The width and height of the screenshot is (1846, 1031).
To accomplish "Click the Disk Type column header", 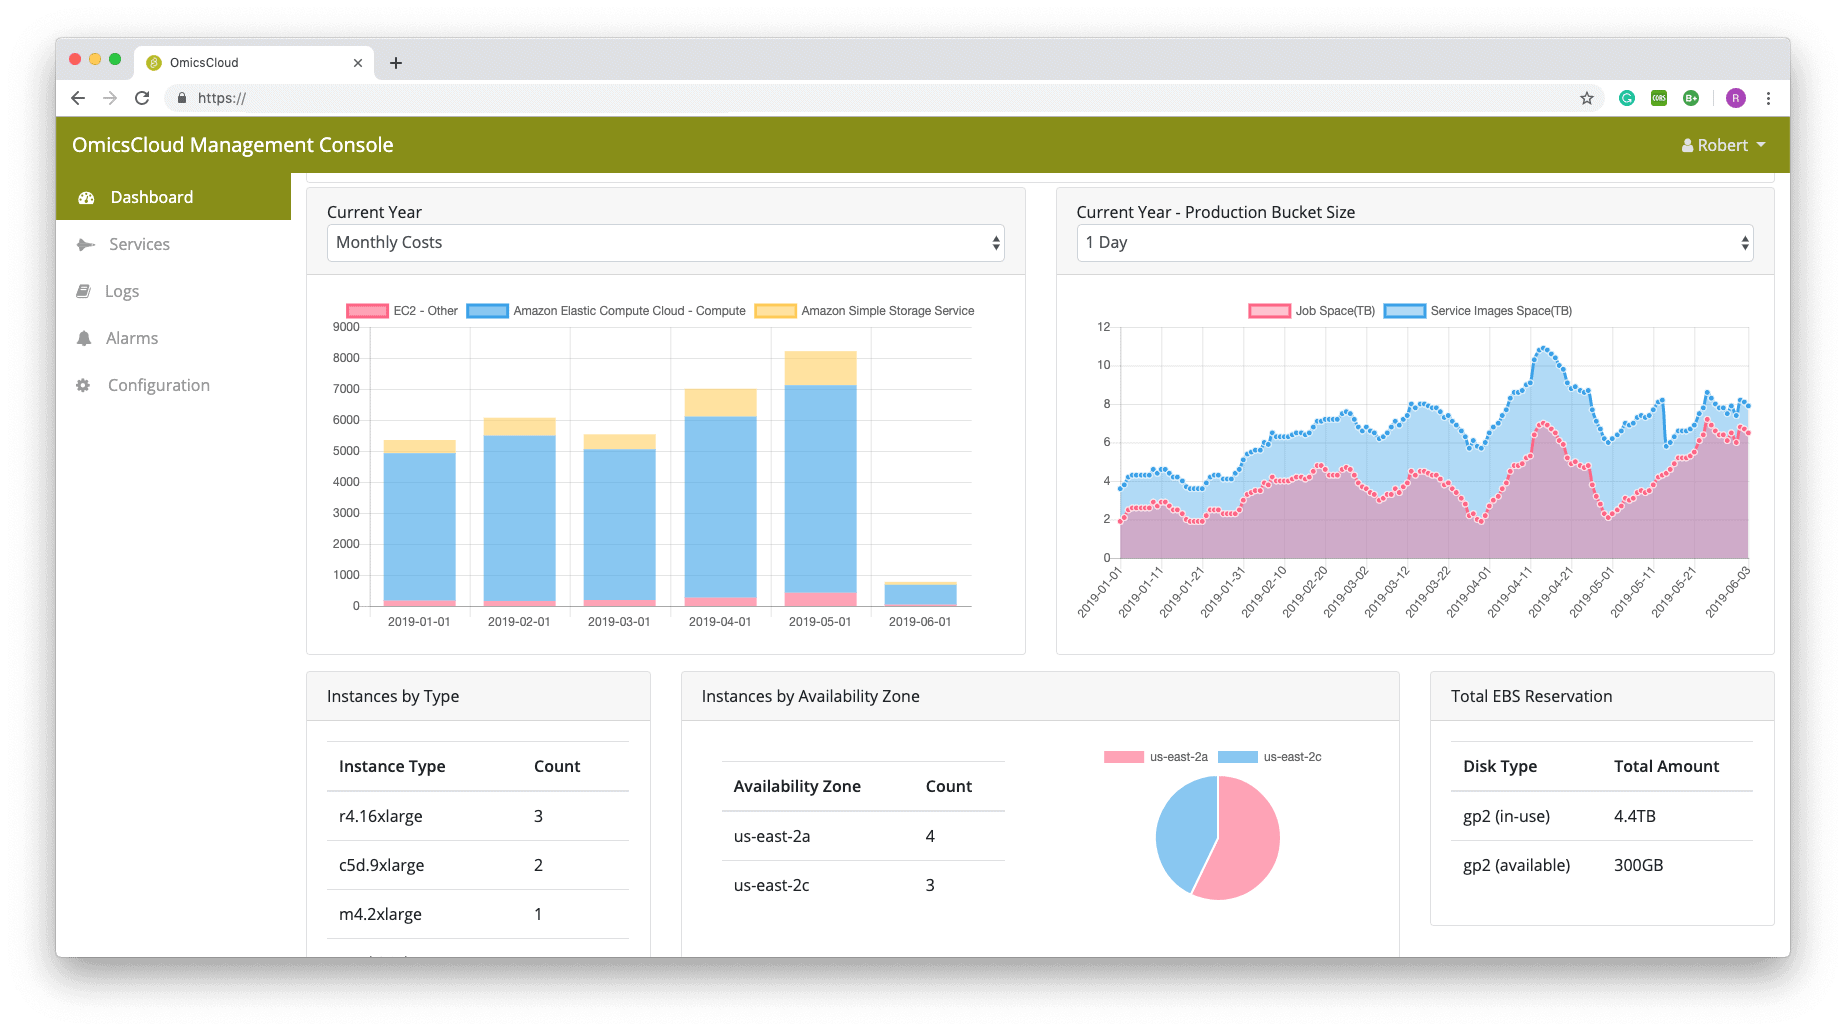I will pos(1500,766).
